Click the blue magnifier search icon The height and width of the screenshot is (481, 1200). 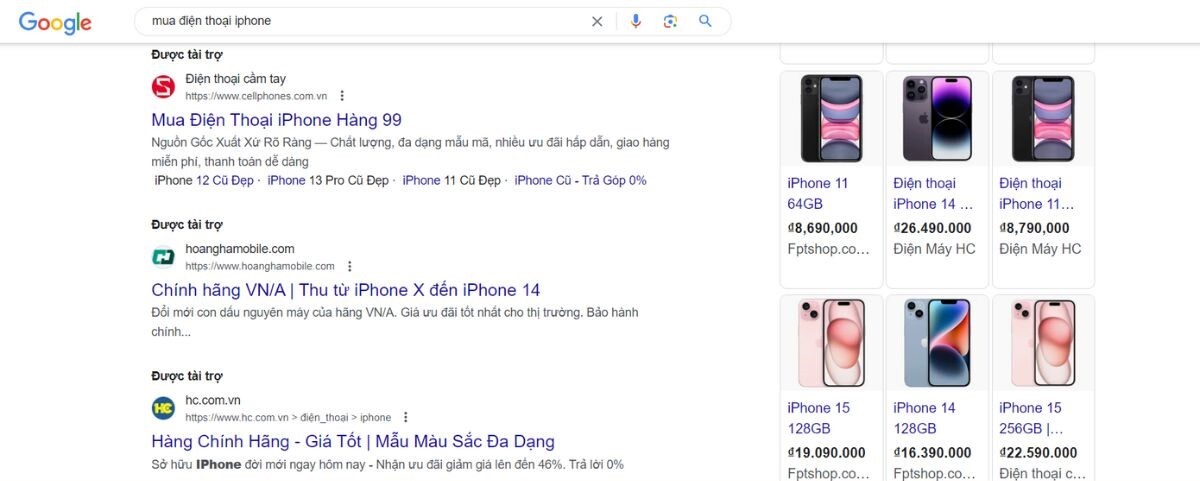705,21
